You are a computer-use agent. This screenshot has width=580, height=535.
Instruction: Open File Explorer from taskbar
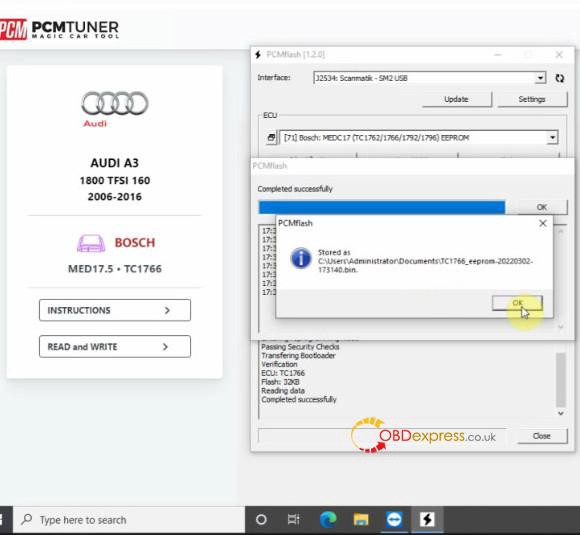click(361, 520)
